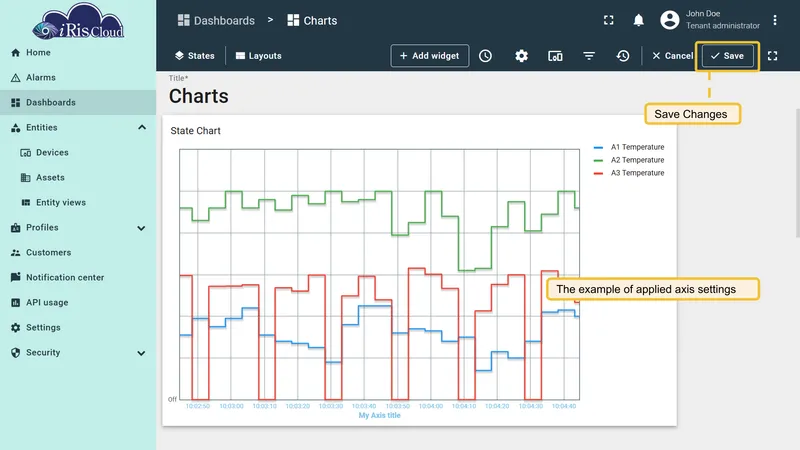This screenshot has height=450, width=800.
Task: Toggle A2 Temperature legend series
Action: 629,160
